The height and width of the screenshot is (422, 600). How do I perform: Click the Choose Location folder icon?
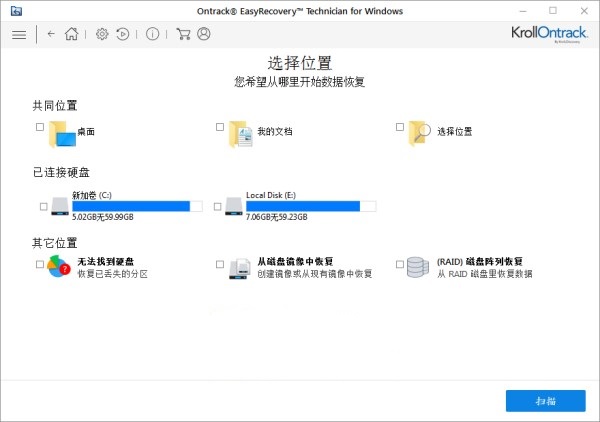pos(420,133)
